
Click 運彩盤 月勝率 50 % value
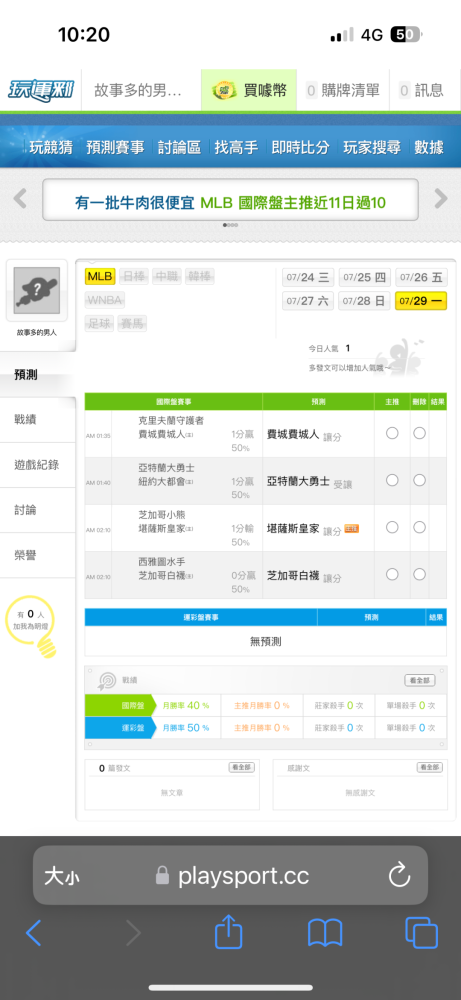(186, 728)
